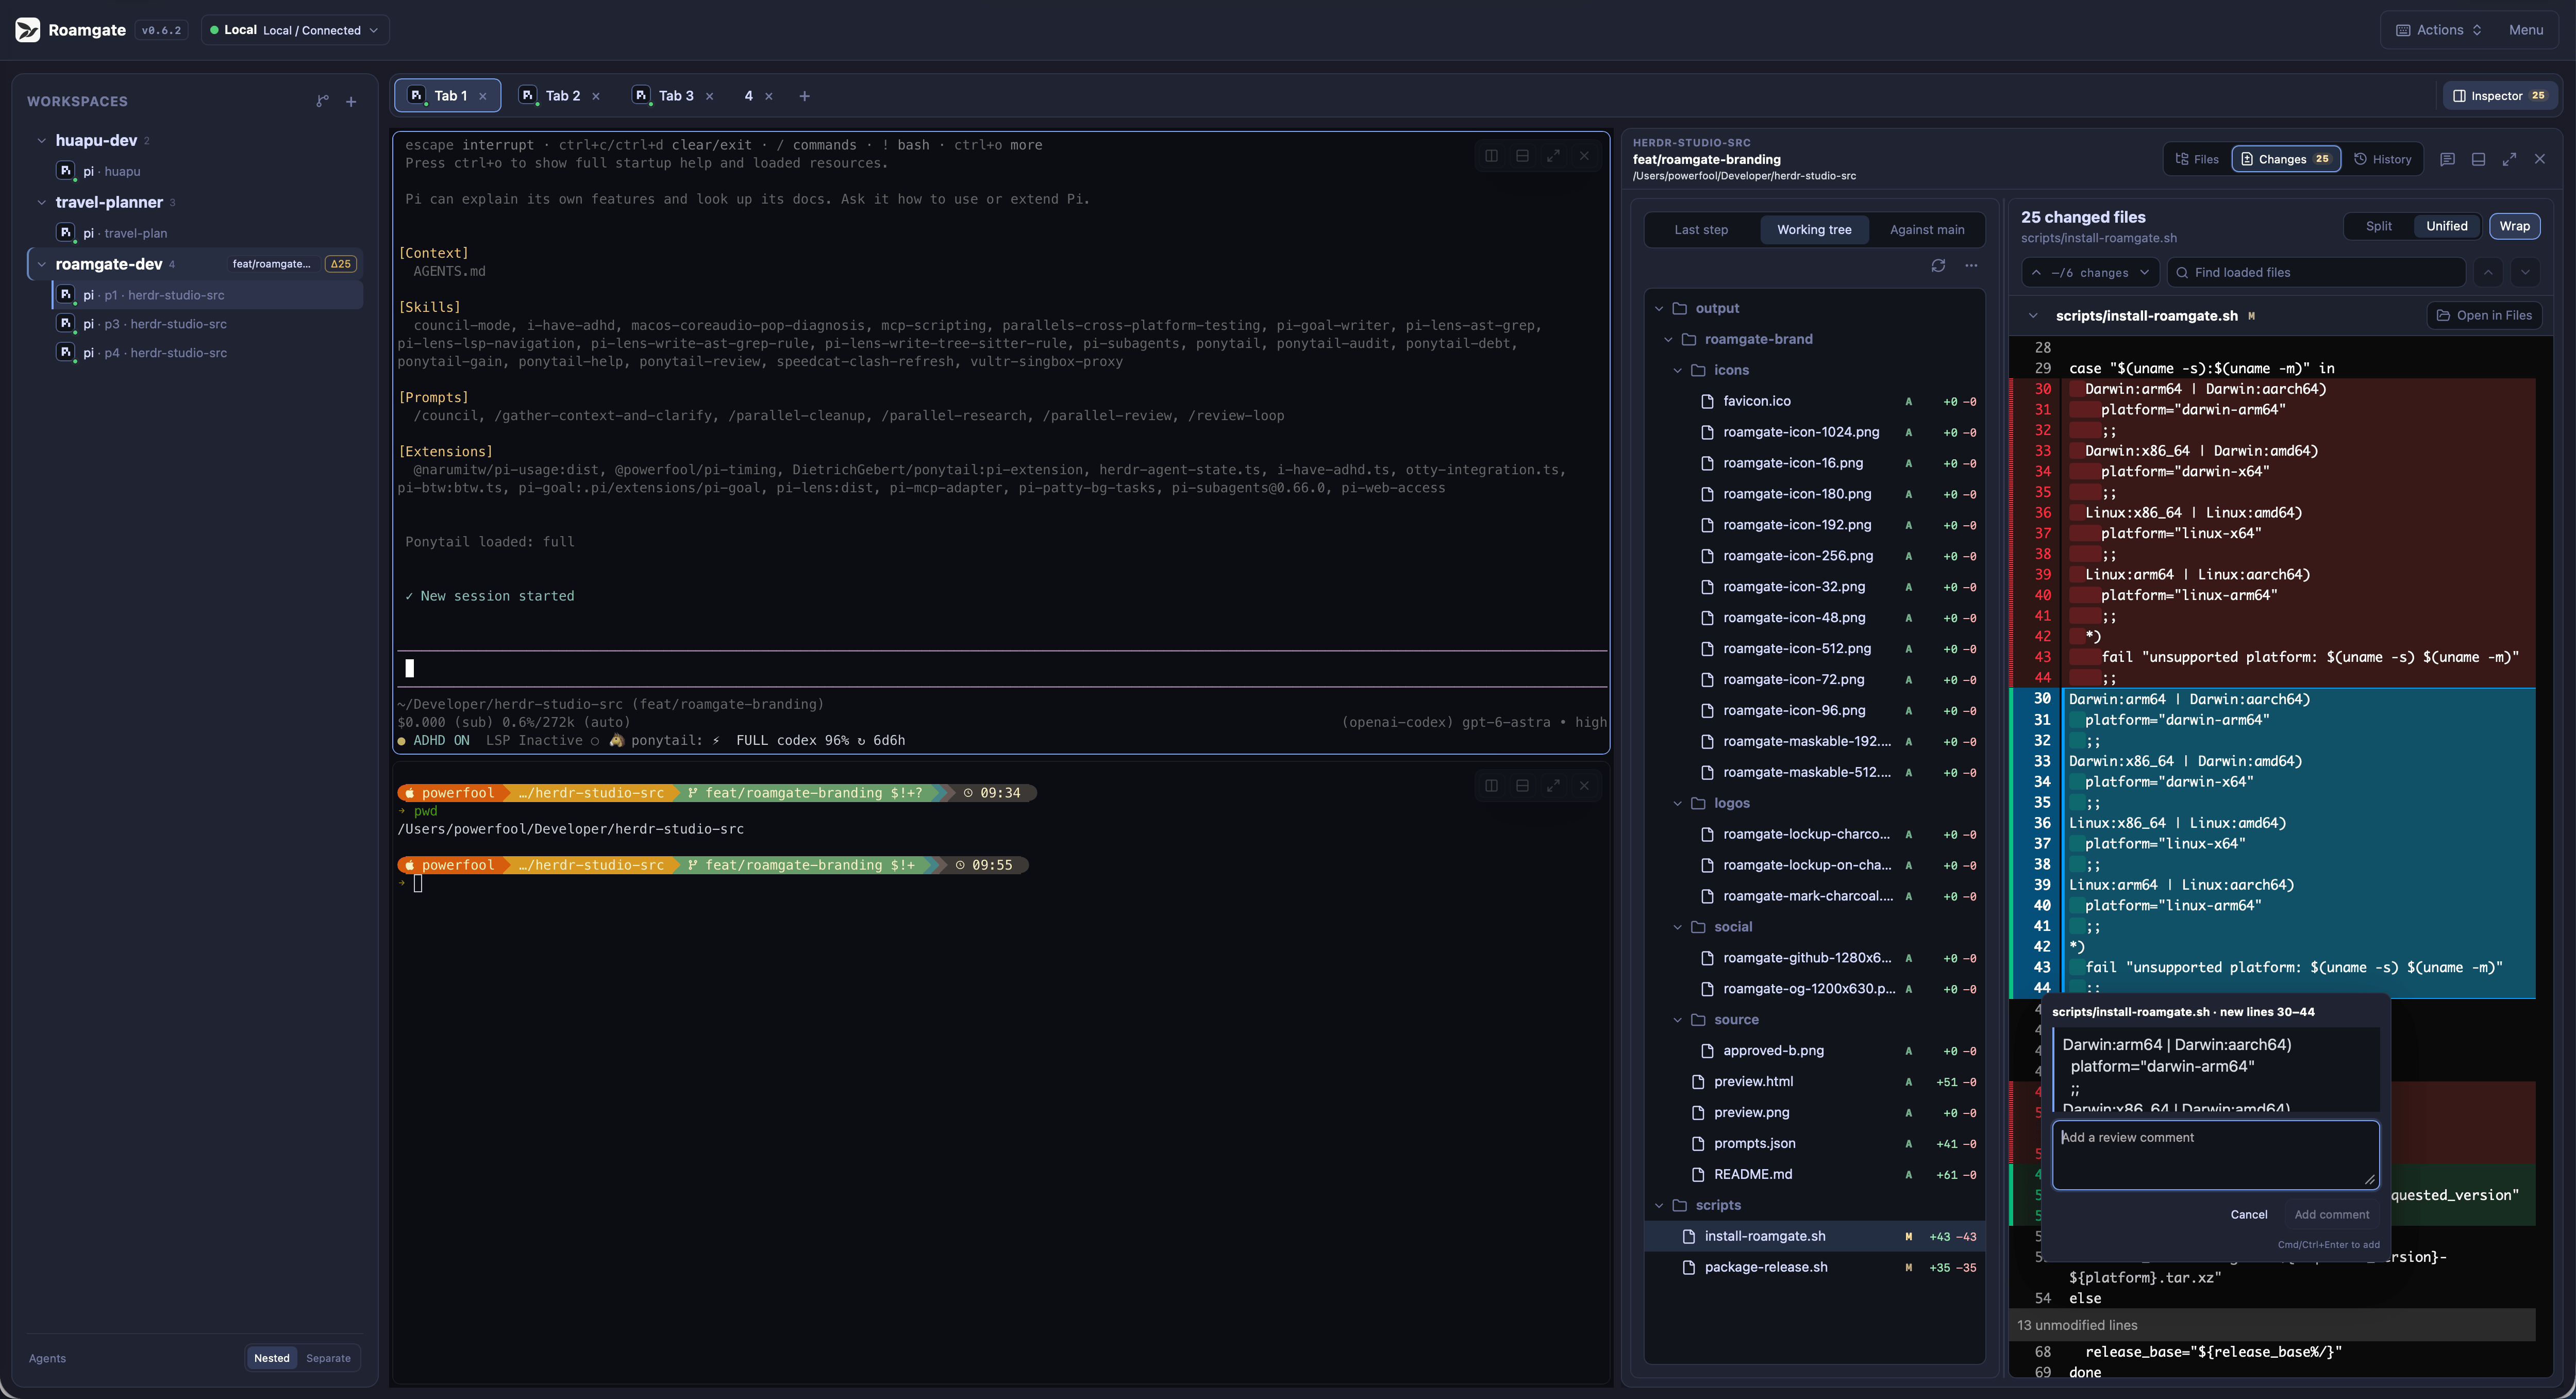Split bottom shell pane vertically icon
Screen dimensions: 2576x1399
(1491, 786)
